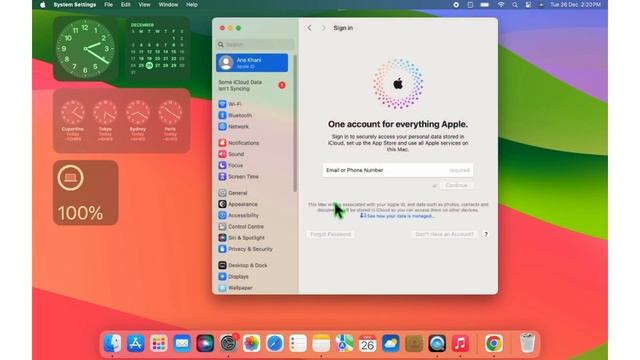Image resolution: width=640 pixels, height=360 pixels.
Task: Open the View menu
Action: pyautogui.click(x=144, y=5)
